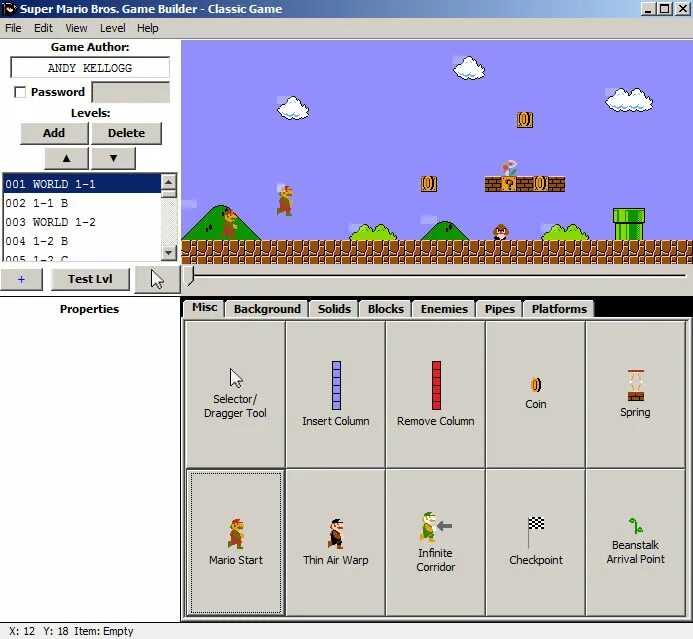Click the coin inside the brick row
Viewport: 693px width, 639px height.
point(541,184)
